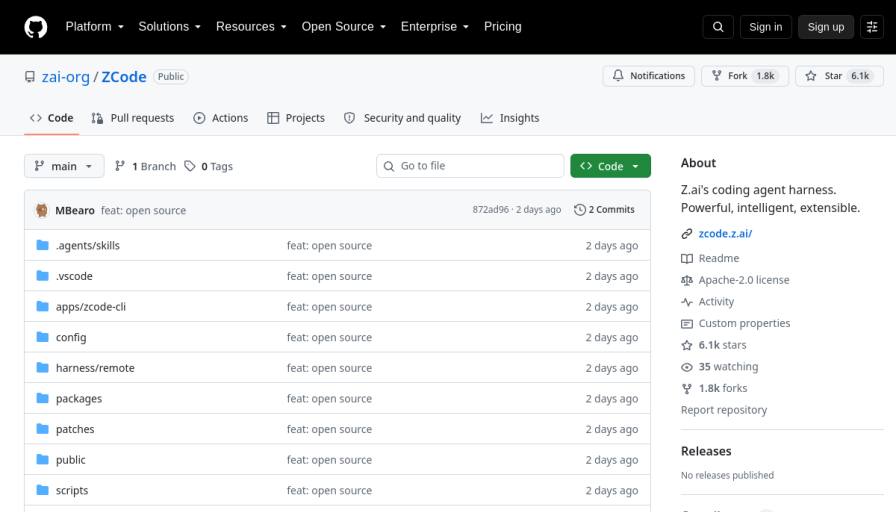Image resolution: width=896 pixels, height=512 pixels.
Task: Expand the Resources menu
Action: [251, 26]
